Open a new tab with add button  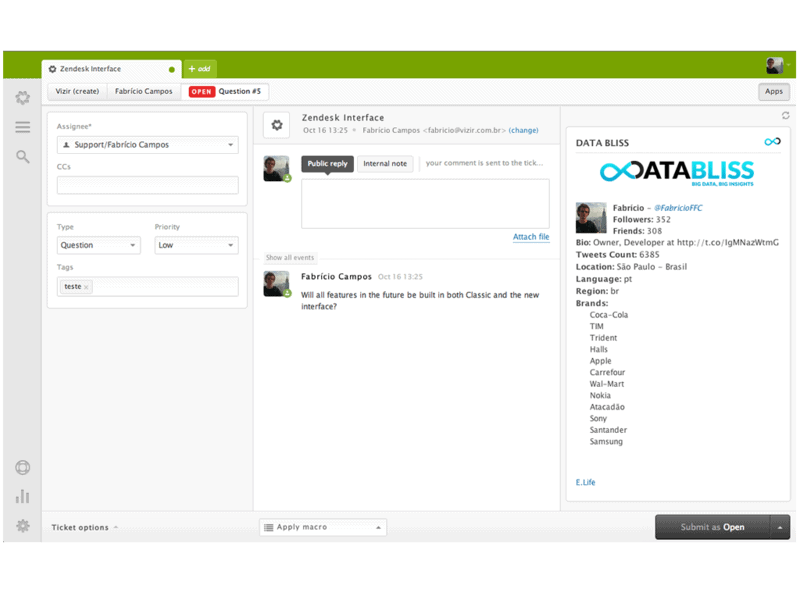tap(199, 69)
